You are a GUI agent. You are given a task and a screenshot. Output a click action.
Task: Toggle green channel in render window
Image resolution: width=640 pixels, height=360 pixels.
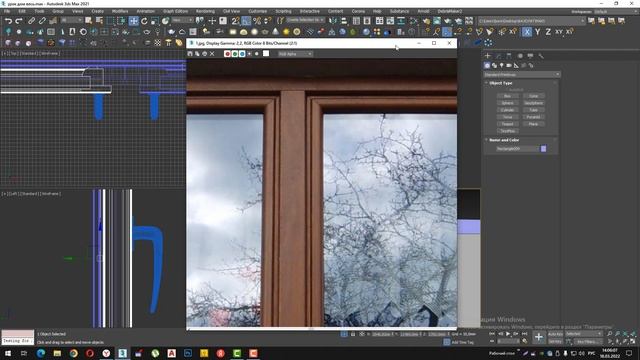coord(235,54)
